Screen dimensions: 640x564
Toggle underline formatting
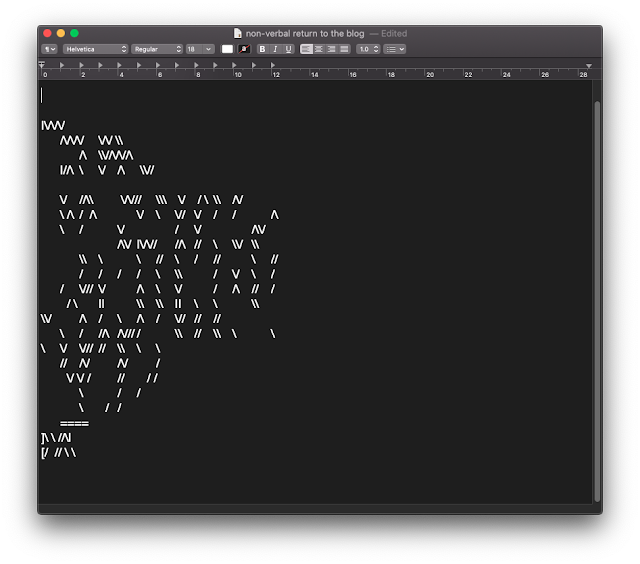(289, 49)
